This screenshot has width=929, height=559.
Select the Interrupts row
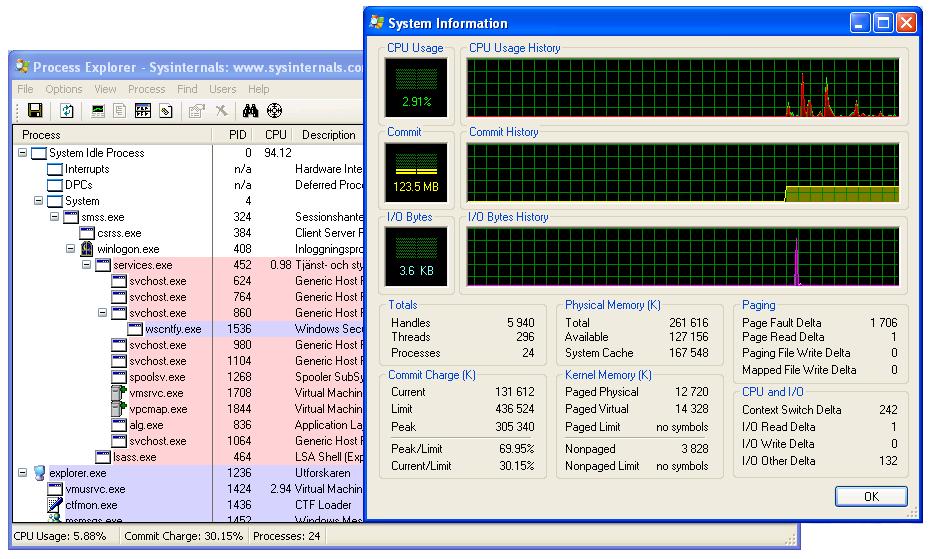188,169
